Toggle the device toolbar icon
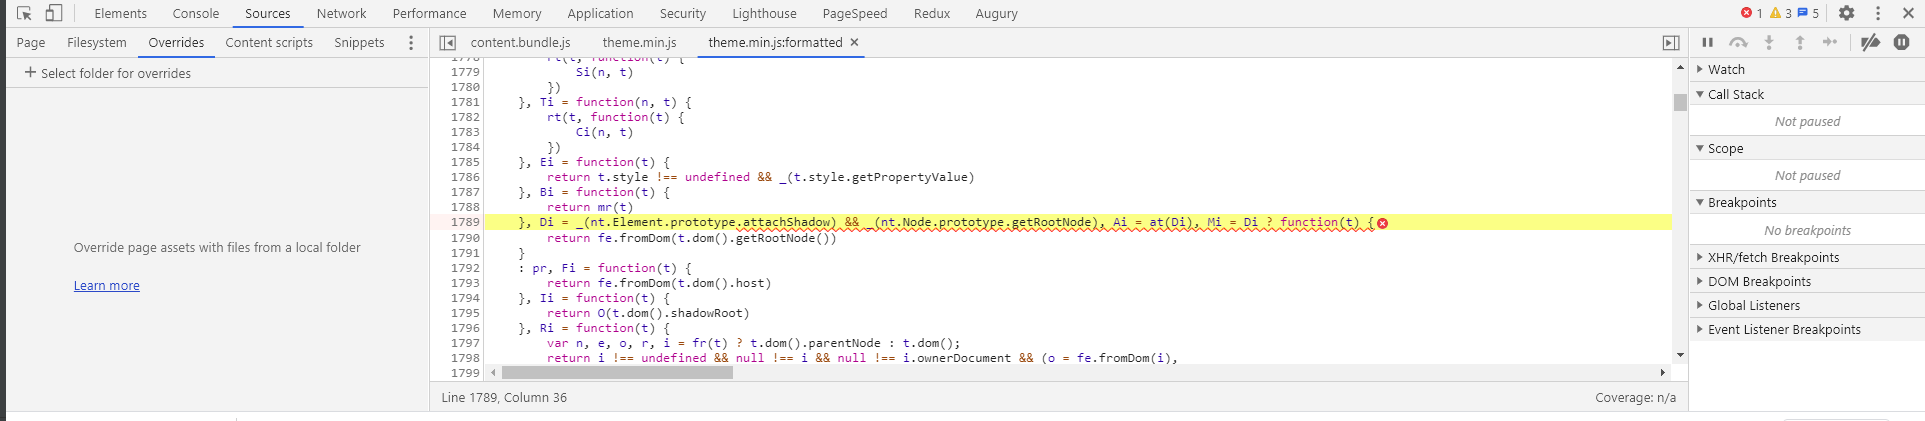 coord(54,13)
